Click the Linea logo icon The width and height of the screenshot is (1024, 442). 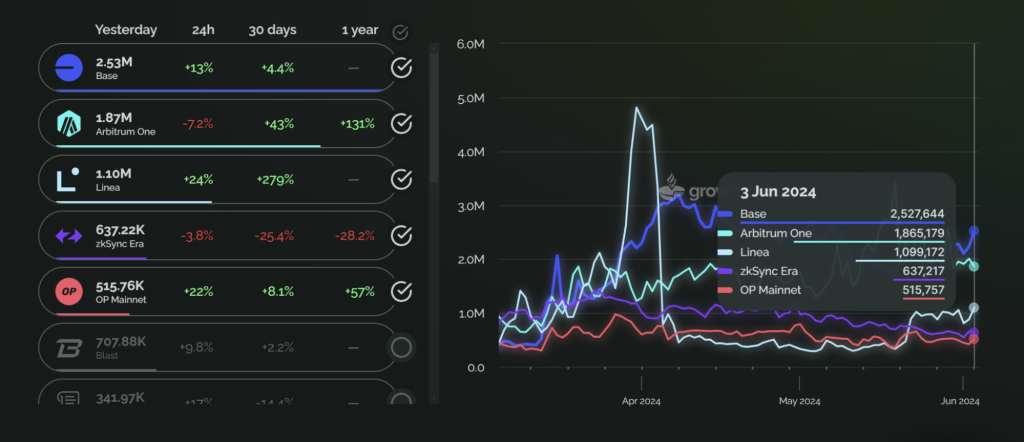coord(68,180)
